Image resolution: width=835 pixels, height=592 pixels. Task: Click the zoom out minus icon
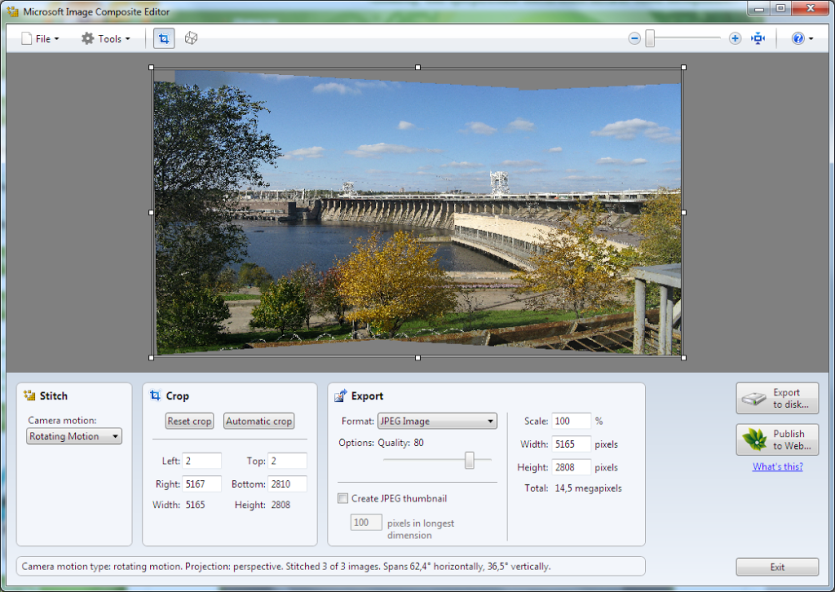[x=634, y=38]
